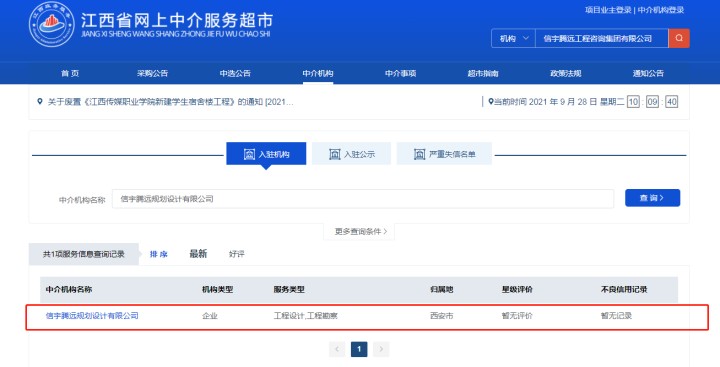The image size is (720, 367).
Task: Click the 工程设计,工程勘察 service cell
Action: (x=305, y=316)
